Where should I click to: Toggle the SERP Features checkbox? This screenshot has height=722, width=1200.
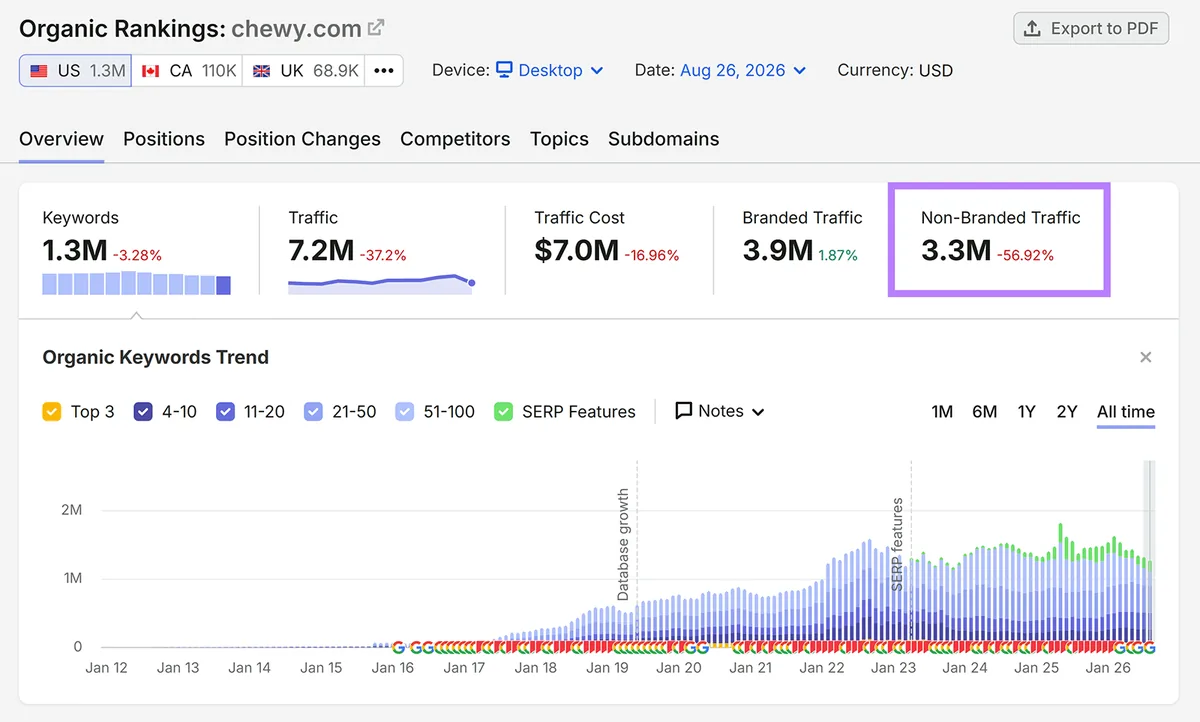[504, 412]
